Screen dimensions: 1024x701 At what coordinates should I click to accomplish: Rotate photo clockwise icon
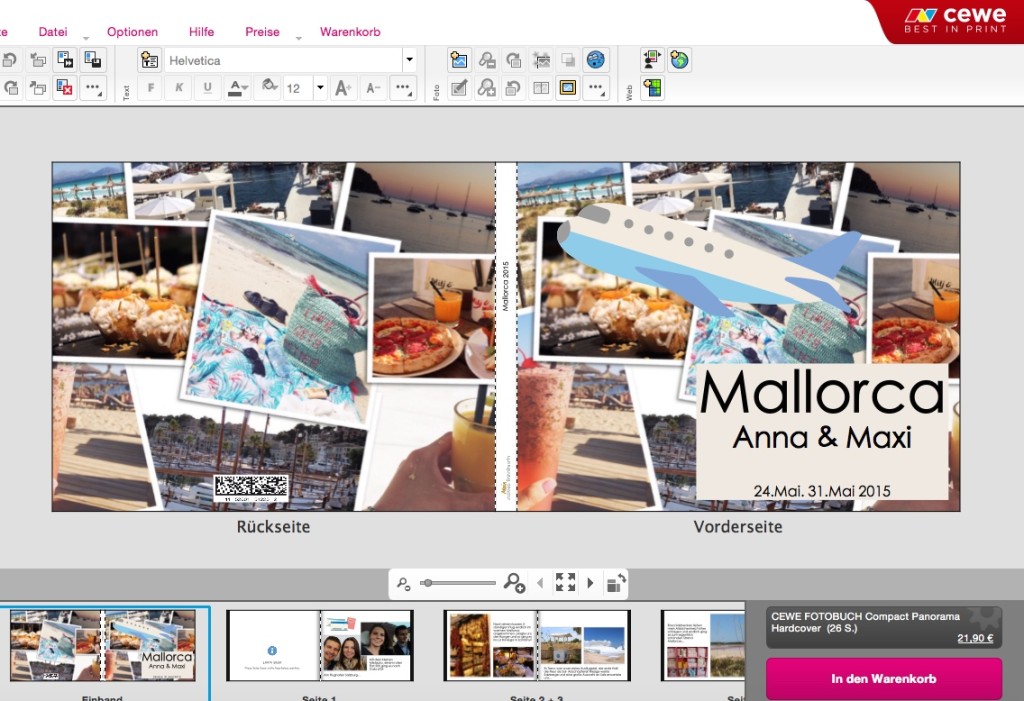pyautogui.click(x=514, y=60)
